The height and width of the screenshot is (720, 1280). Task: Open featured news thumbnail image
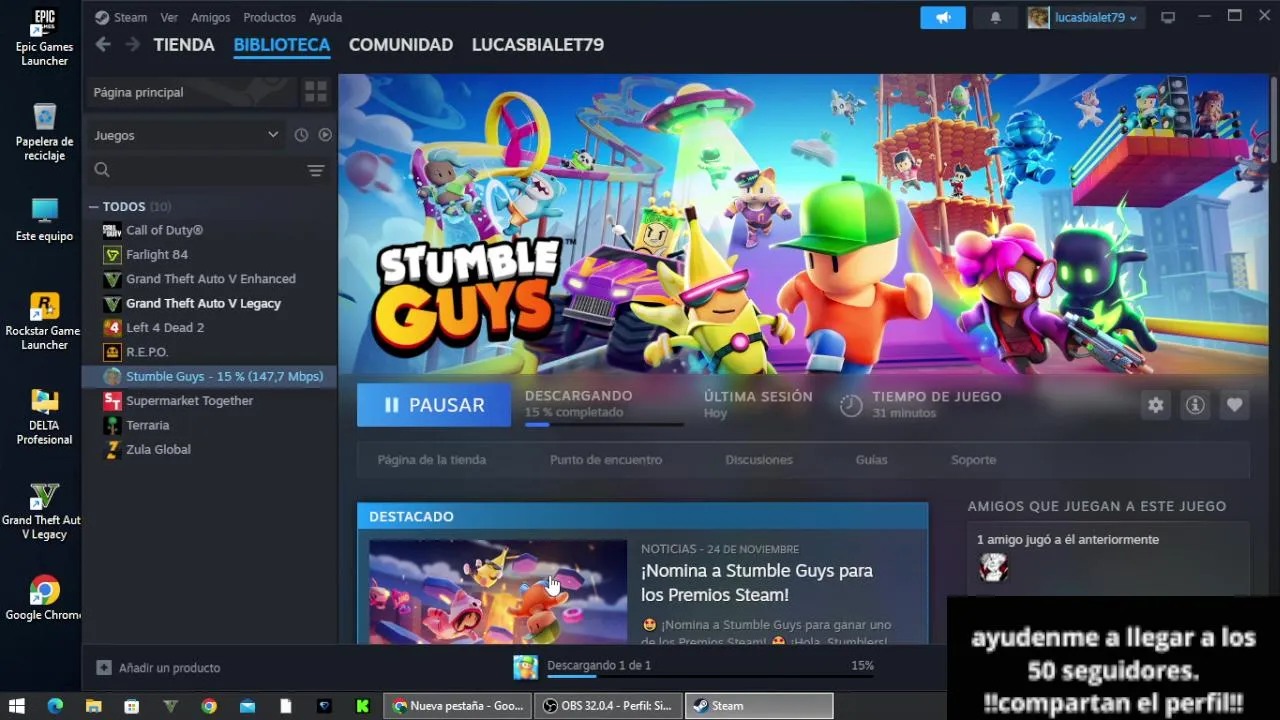coord(498,592)
